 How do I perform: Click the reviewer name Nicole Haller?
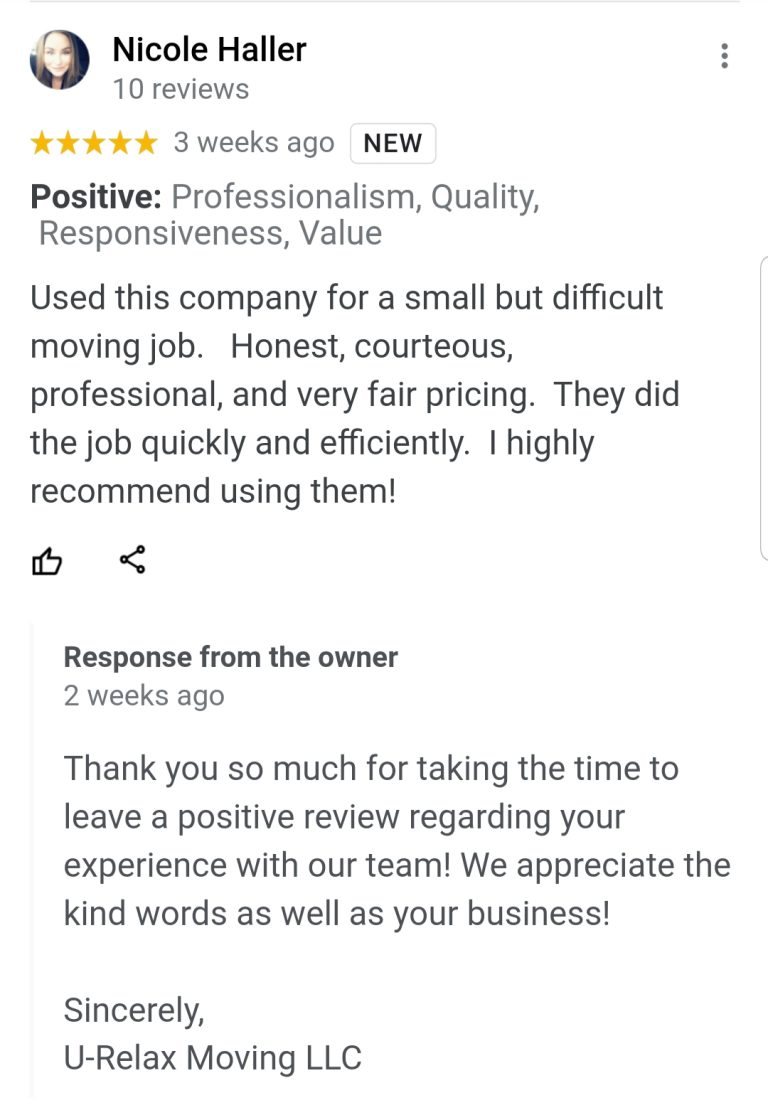[209, 48]
